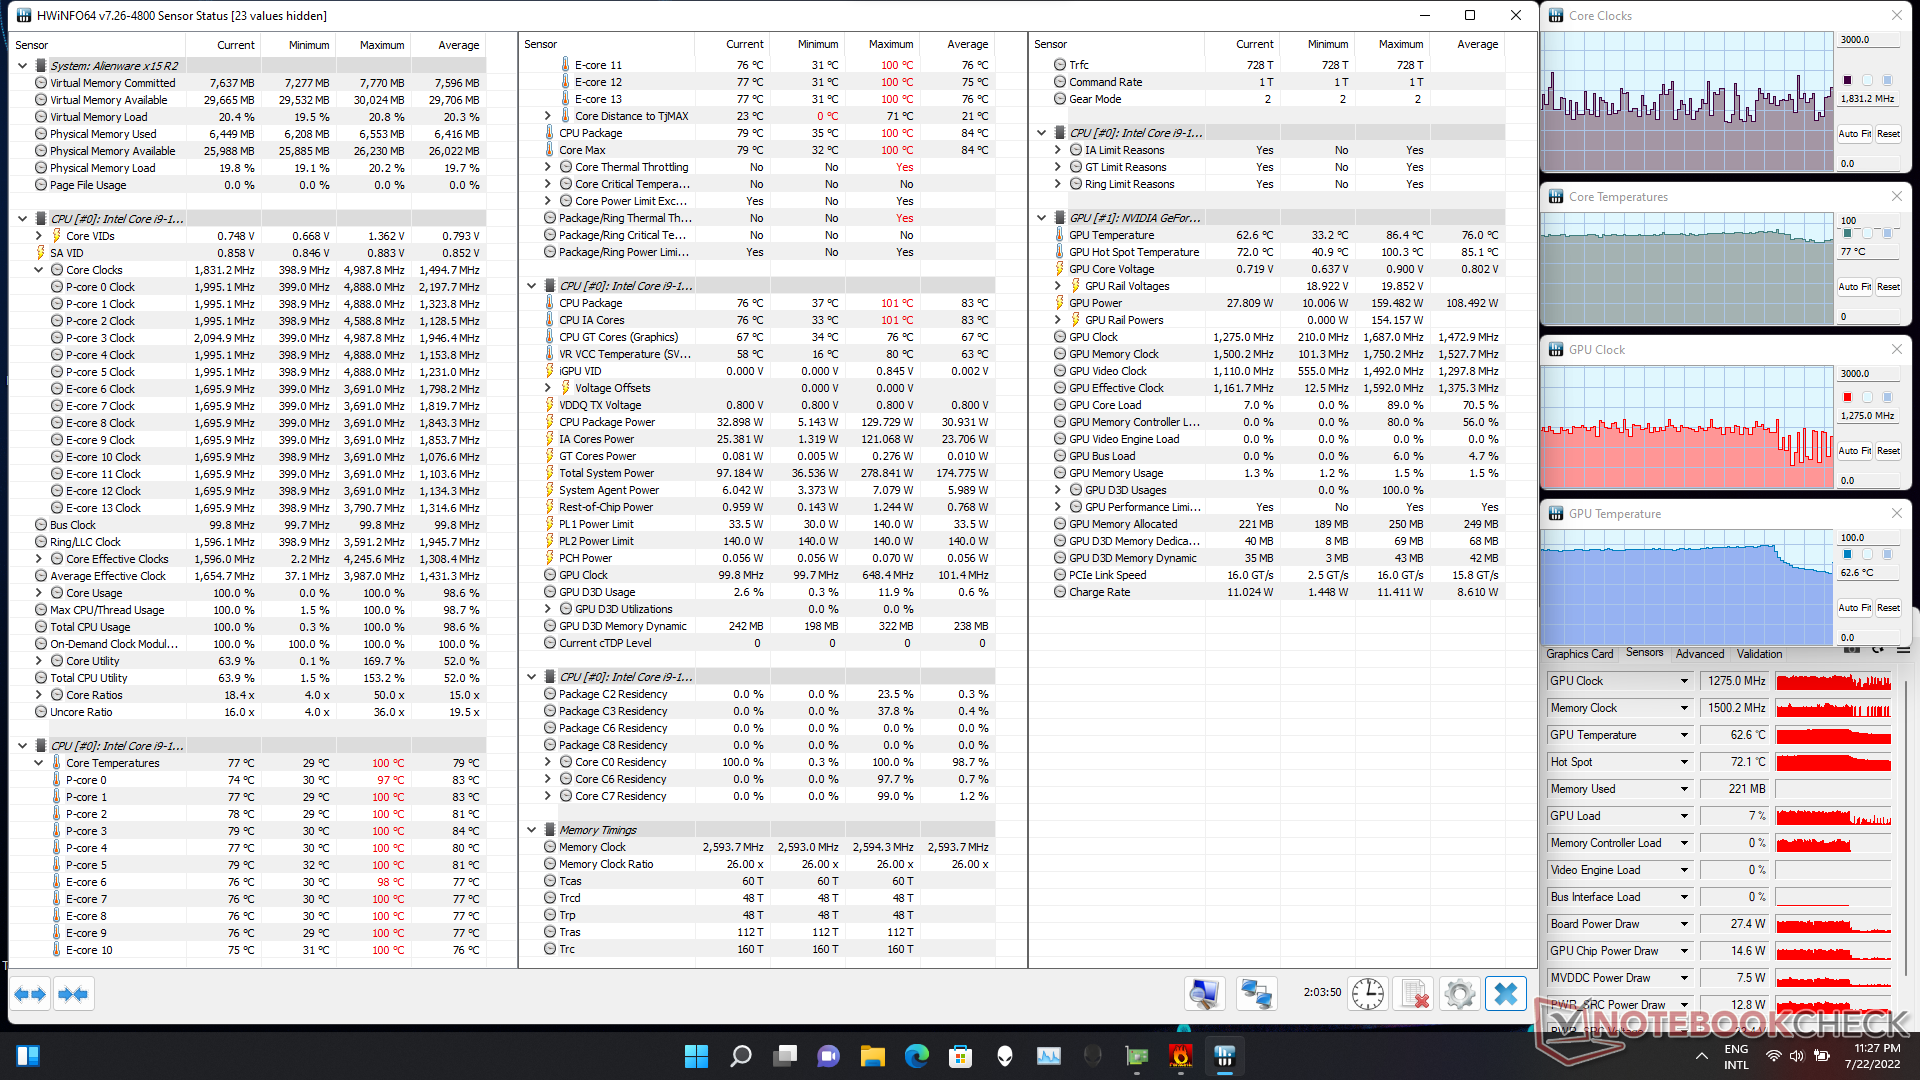Open the sensor summary monitor magnifier icon
Viewport: 1920px width, 1080px height.
click(1204, 994)
